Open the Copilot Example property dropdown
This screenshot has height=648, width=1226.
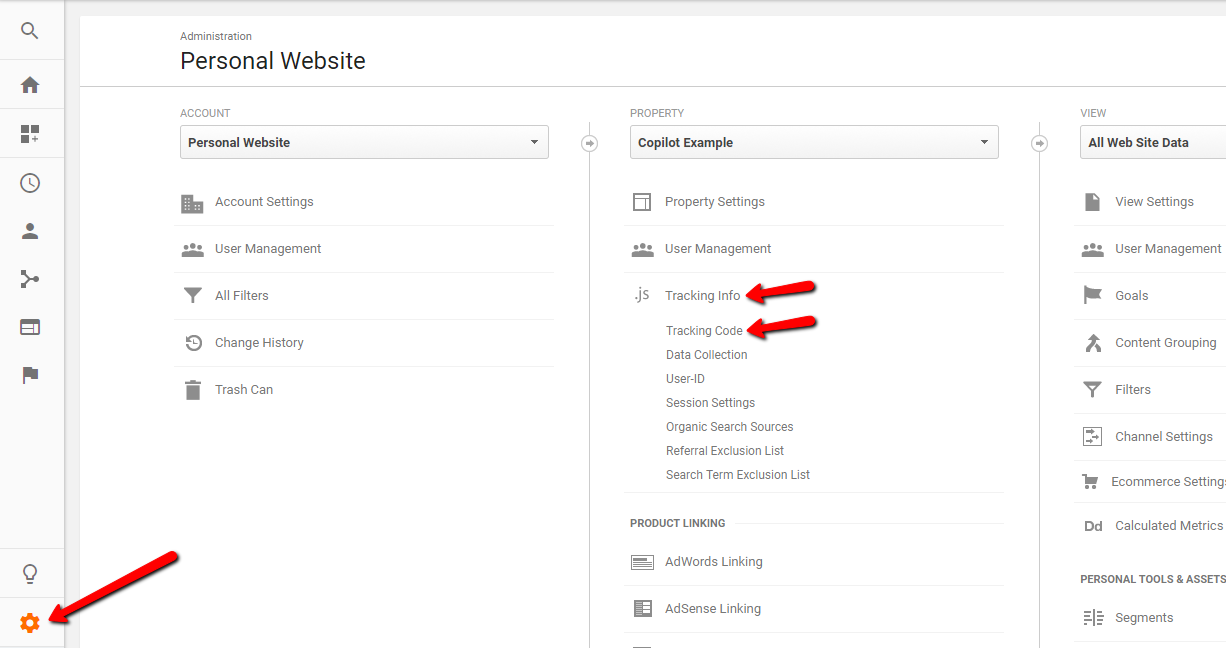[814, 142]
